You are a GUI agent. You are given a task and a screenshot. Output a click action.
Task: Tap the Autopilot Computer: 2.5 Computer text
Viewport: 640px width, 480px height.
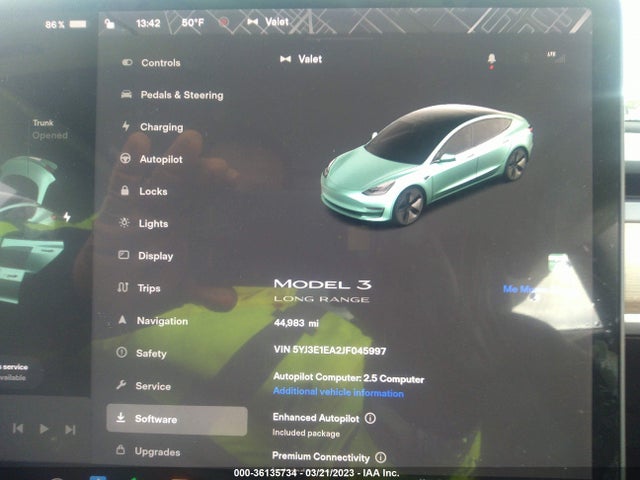point(349,378)
